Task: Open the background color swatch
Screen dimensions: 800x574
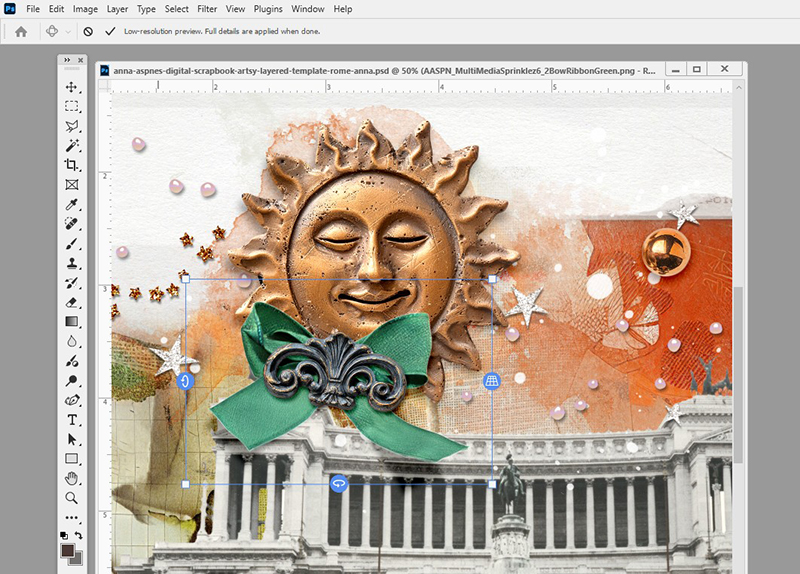Action: tap(78, 560)
